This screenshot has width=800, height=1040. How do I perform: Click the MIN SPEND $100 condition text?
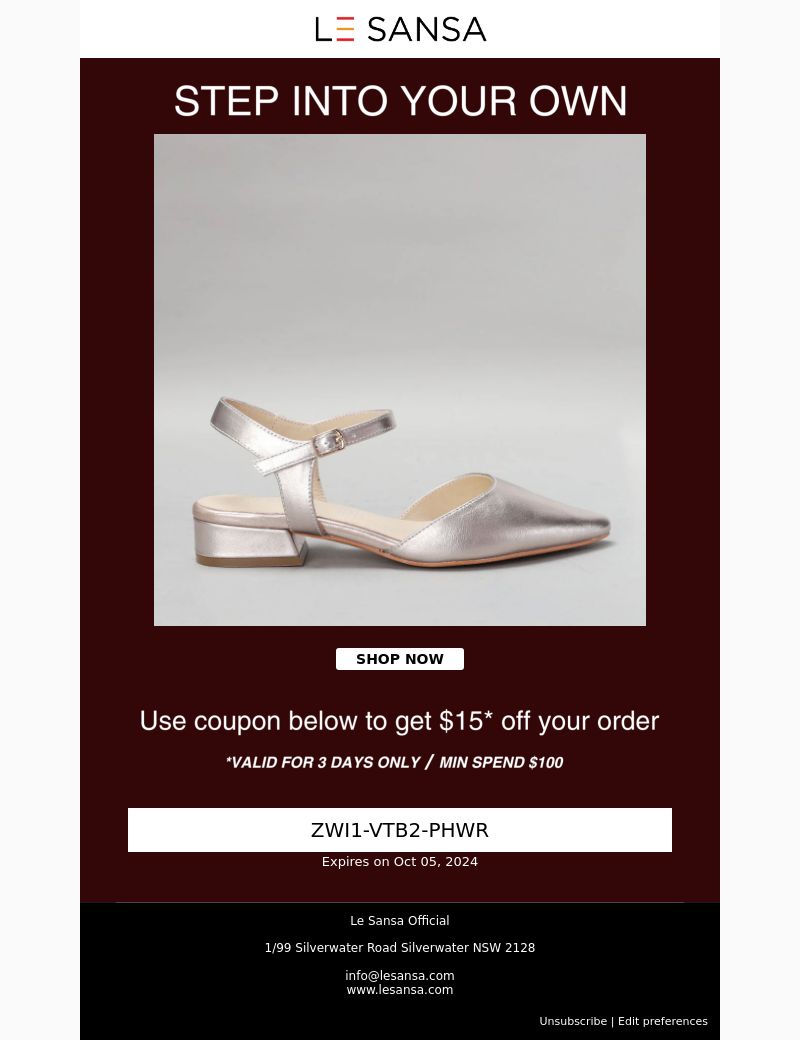pos(501,762)
